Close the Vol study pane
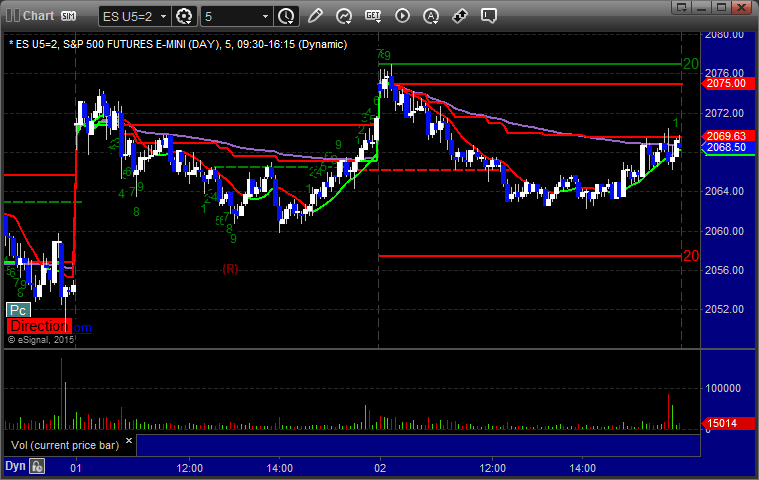The height and width of the screenshot is (480, 759). pyautogui.click(x=129, y=441)
